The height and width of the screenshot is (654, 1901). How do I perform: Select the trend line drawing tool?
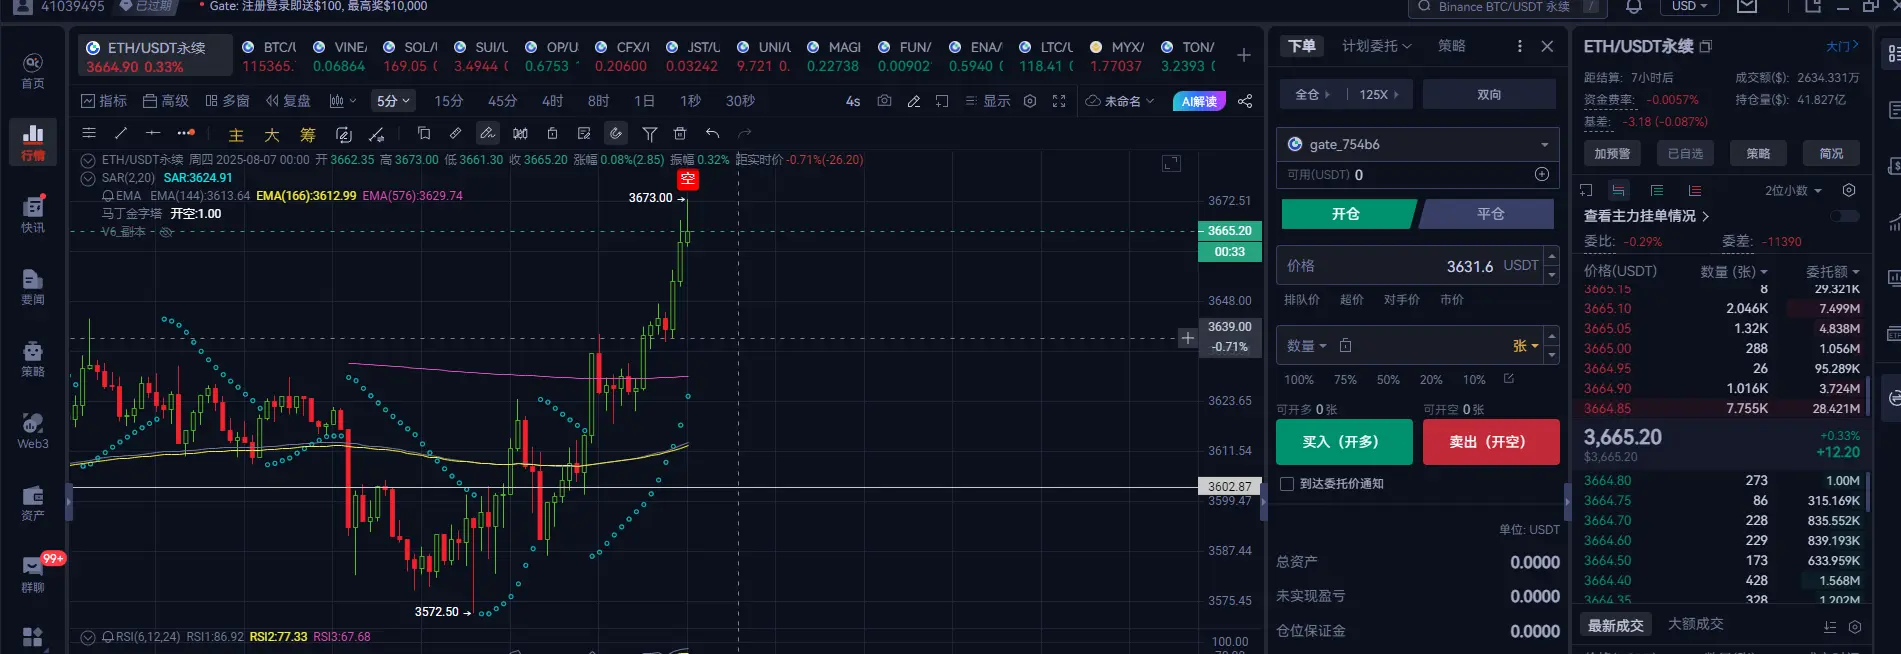[x=121, y=133]
